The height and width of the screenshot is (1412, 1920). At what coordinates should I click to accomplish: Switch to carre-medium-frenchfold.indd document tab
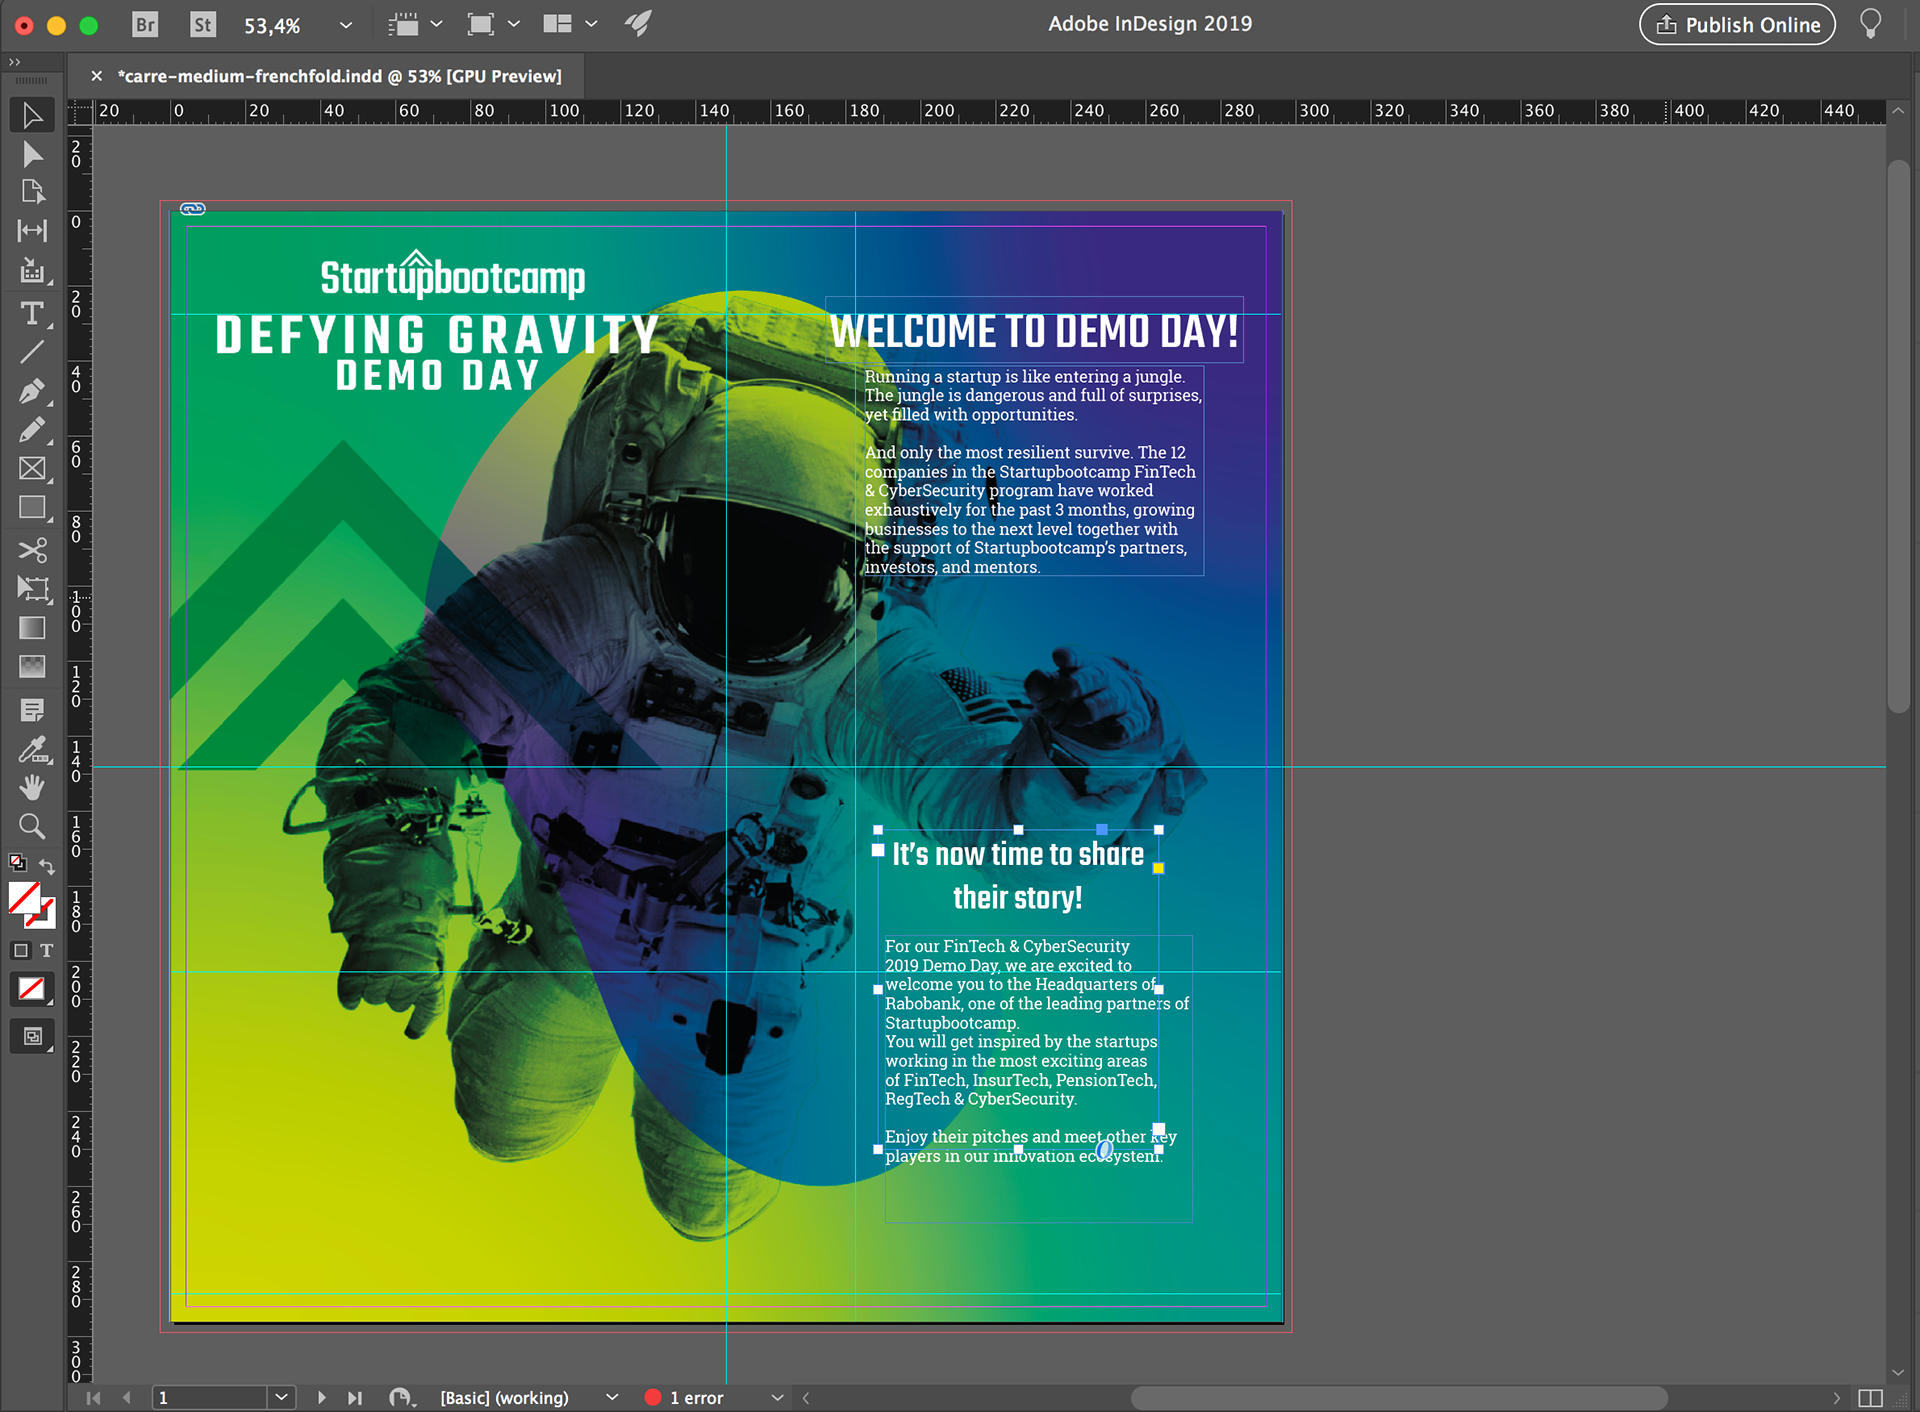tap(339, 76)
